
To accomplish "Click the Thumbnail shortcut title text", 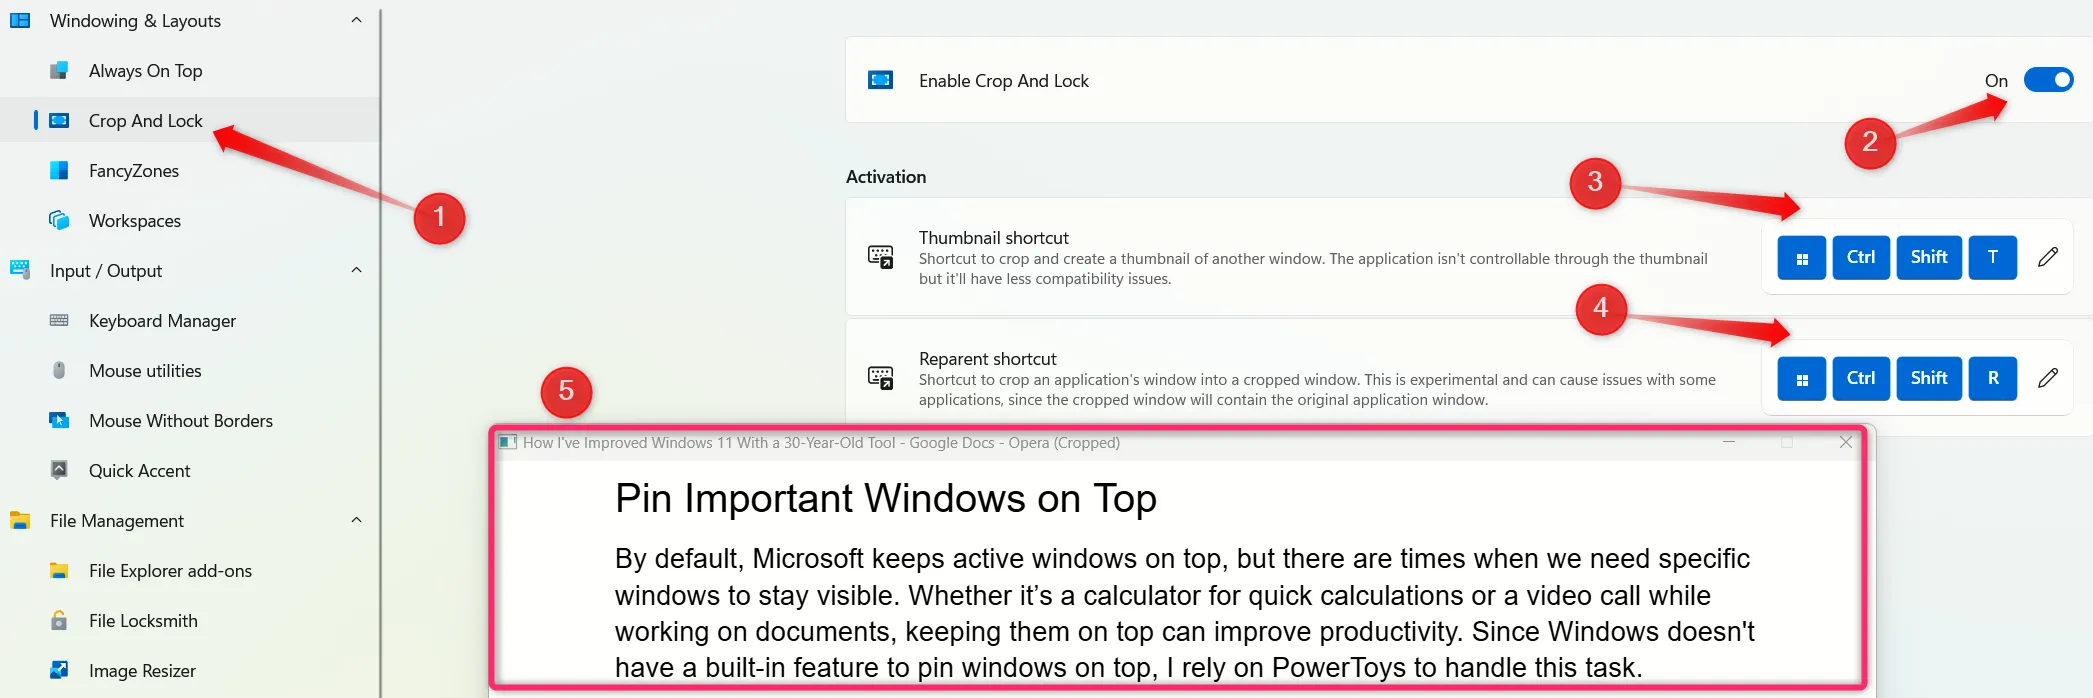I will (x=994, y=237).
